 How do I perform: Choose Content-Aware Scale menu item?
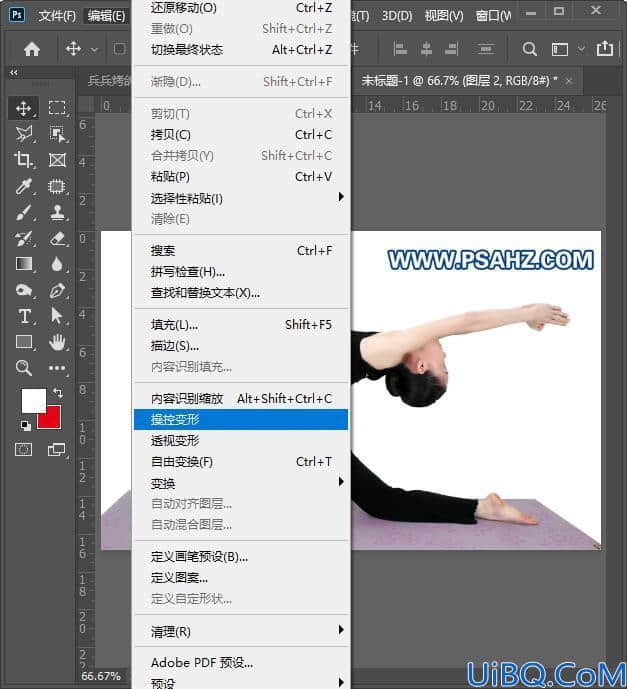pos(241,399)
